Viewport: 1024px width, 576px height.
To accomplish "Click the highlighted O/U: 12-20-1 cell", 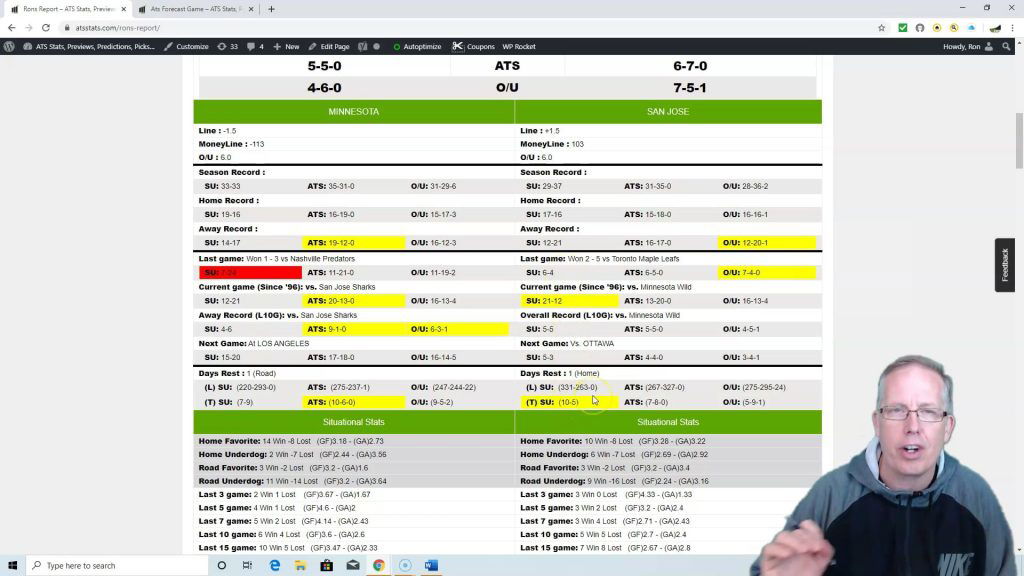I will 767,242.
